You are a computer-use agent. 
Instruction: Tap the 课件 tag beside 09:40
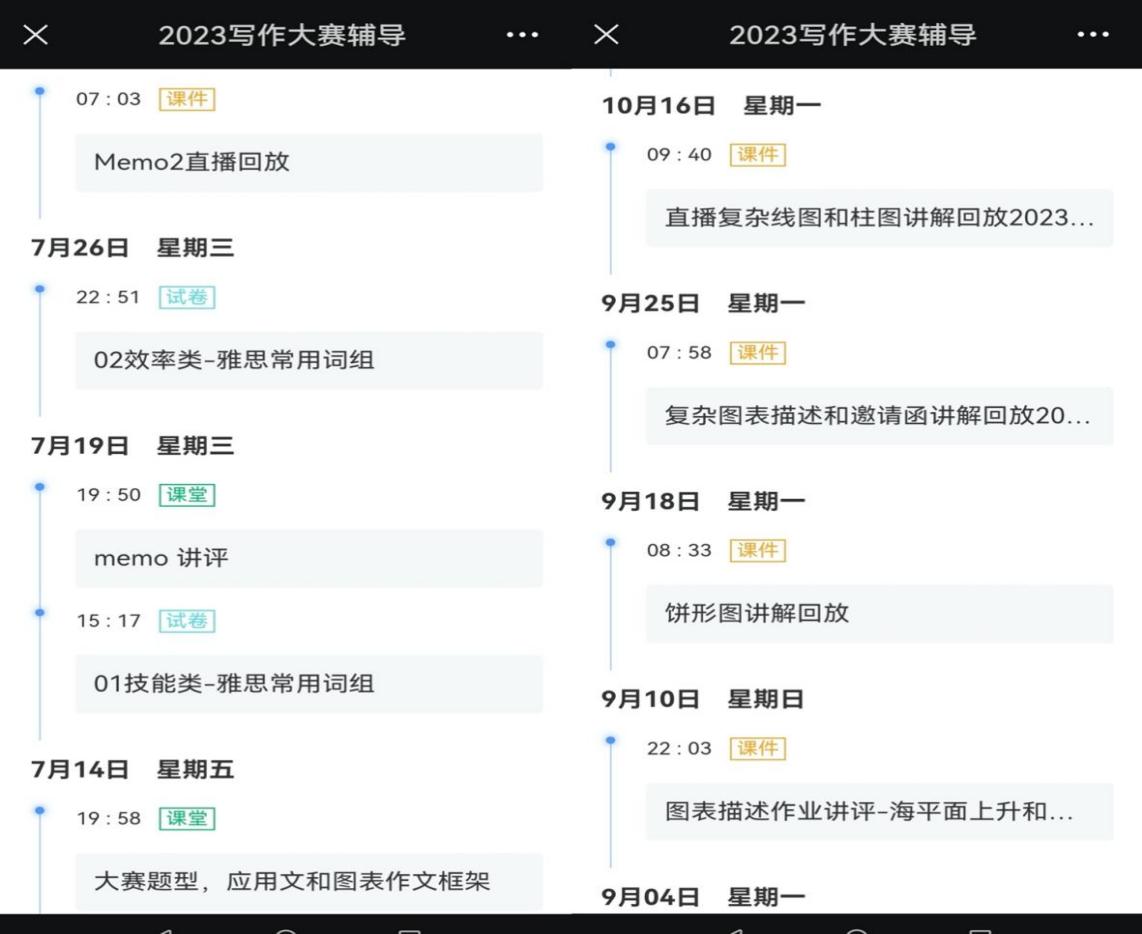[758, 155]
